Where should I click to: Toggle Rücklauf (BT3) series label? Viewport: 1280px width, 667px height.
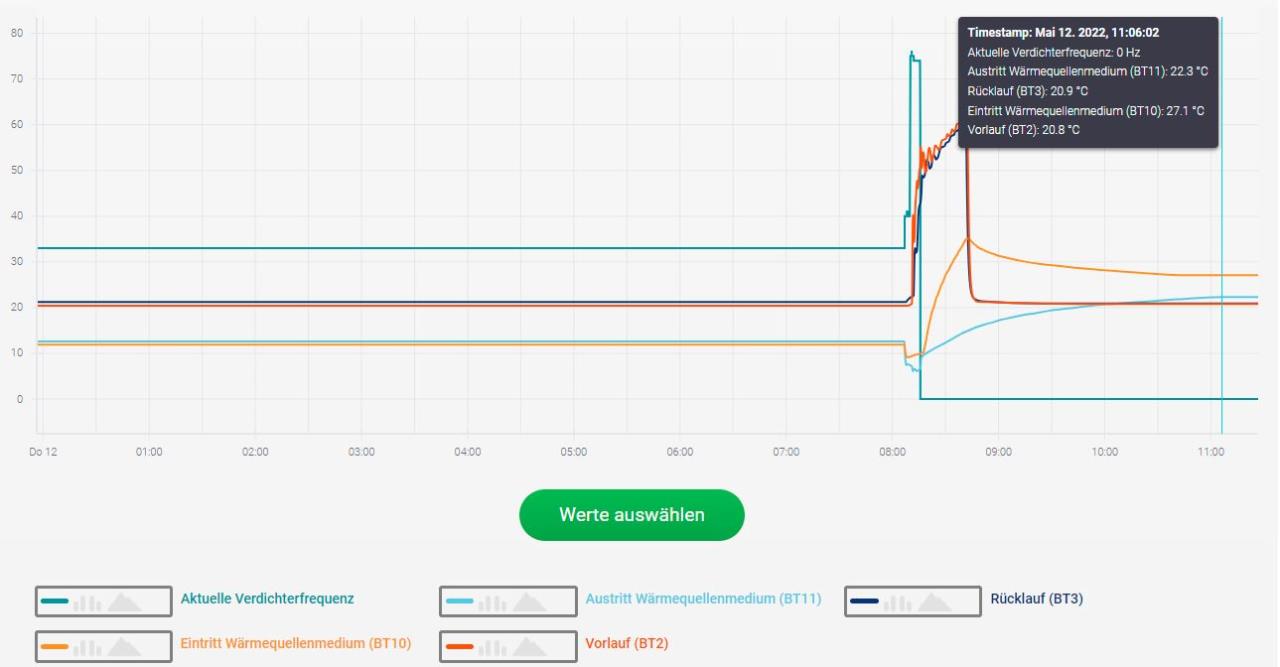point(1037,599)
